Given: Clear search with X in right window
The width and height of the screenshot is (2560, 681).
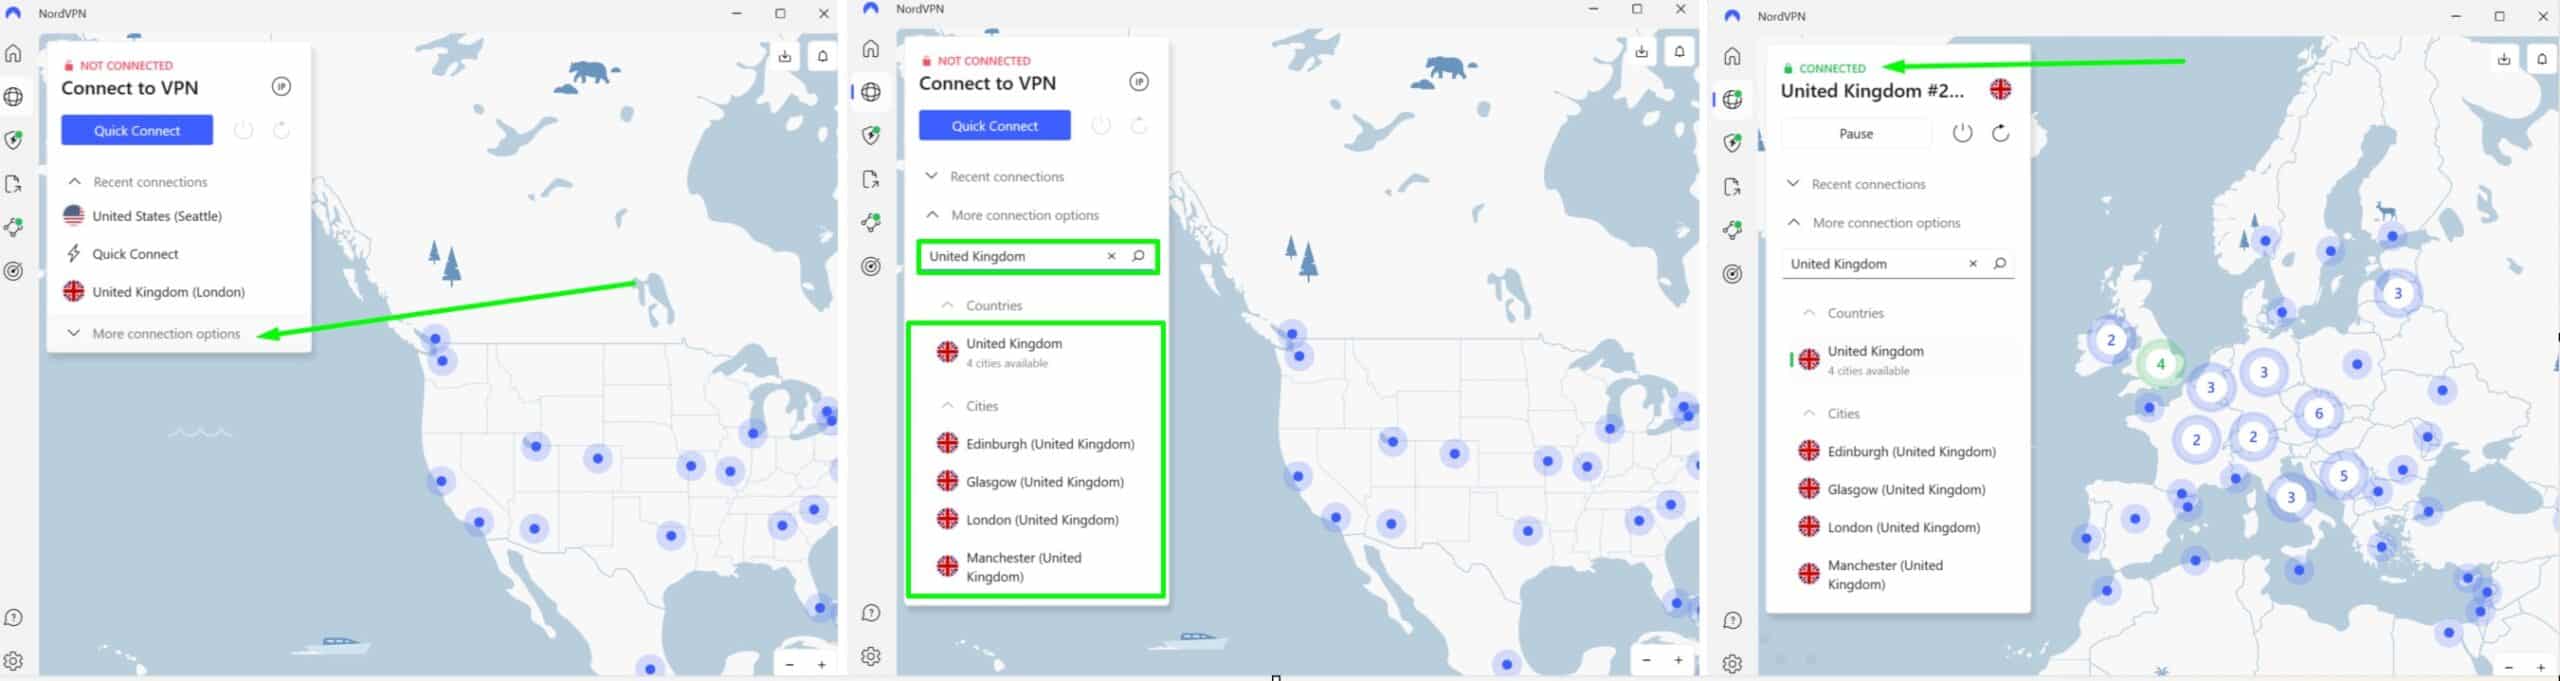Looking at the screenshot, I should pos(1973,264).
